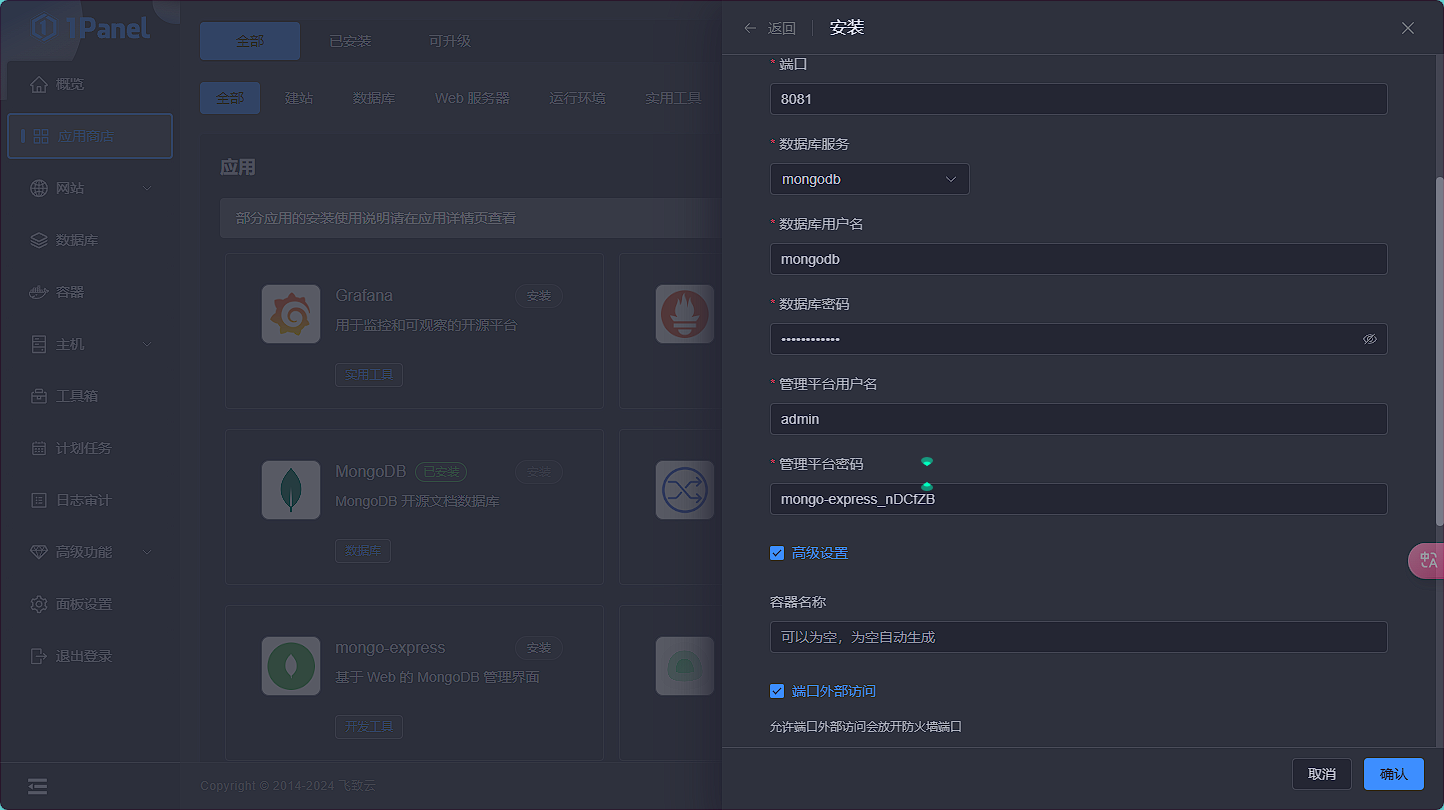Expand the 高级功能 sidebar menu
1444x810 pixels.
tap(90, 552)
